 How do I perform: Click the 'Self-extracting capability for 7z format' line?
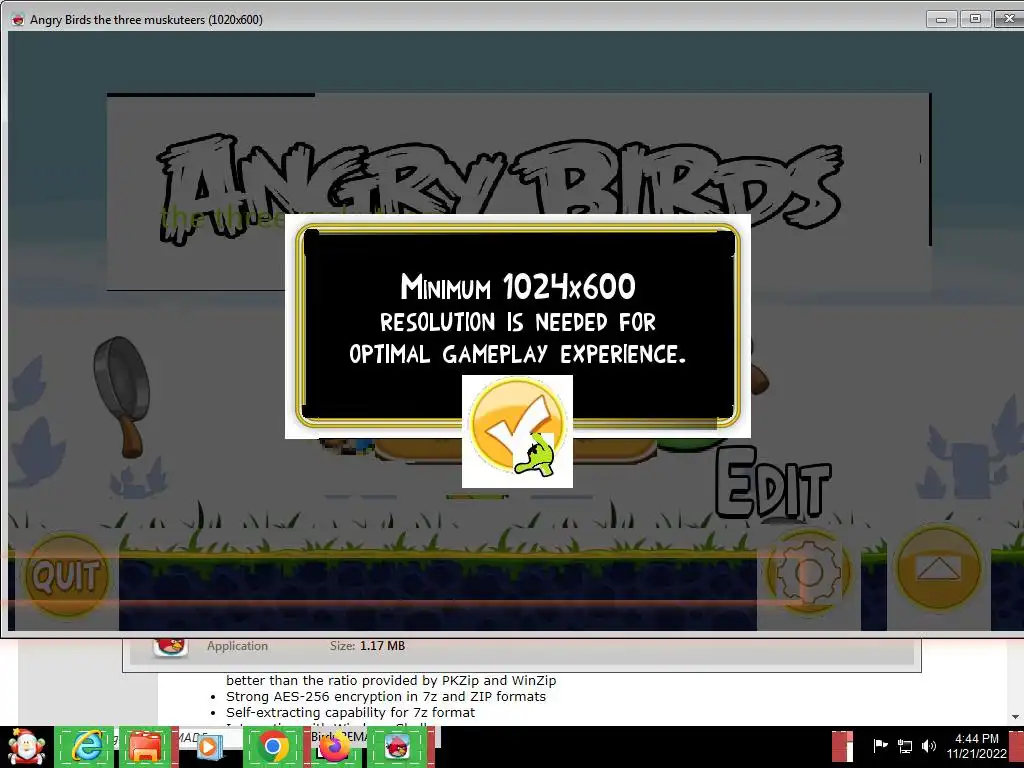pos(350,712)
